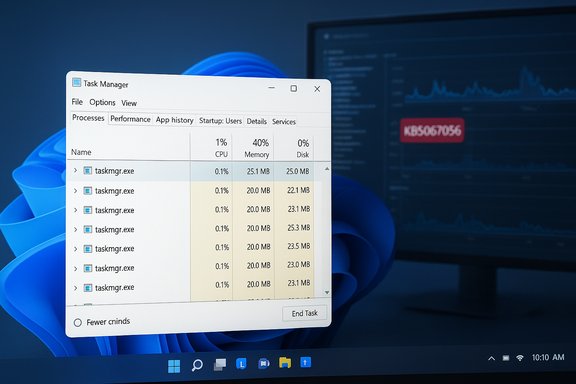This screenshot has width=576, height=384.
Task: Click the process icon in the 25.3 MB disk row
Action: pos(87,229)
